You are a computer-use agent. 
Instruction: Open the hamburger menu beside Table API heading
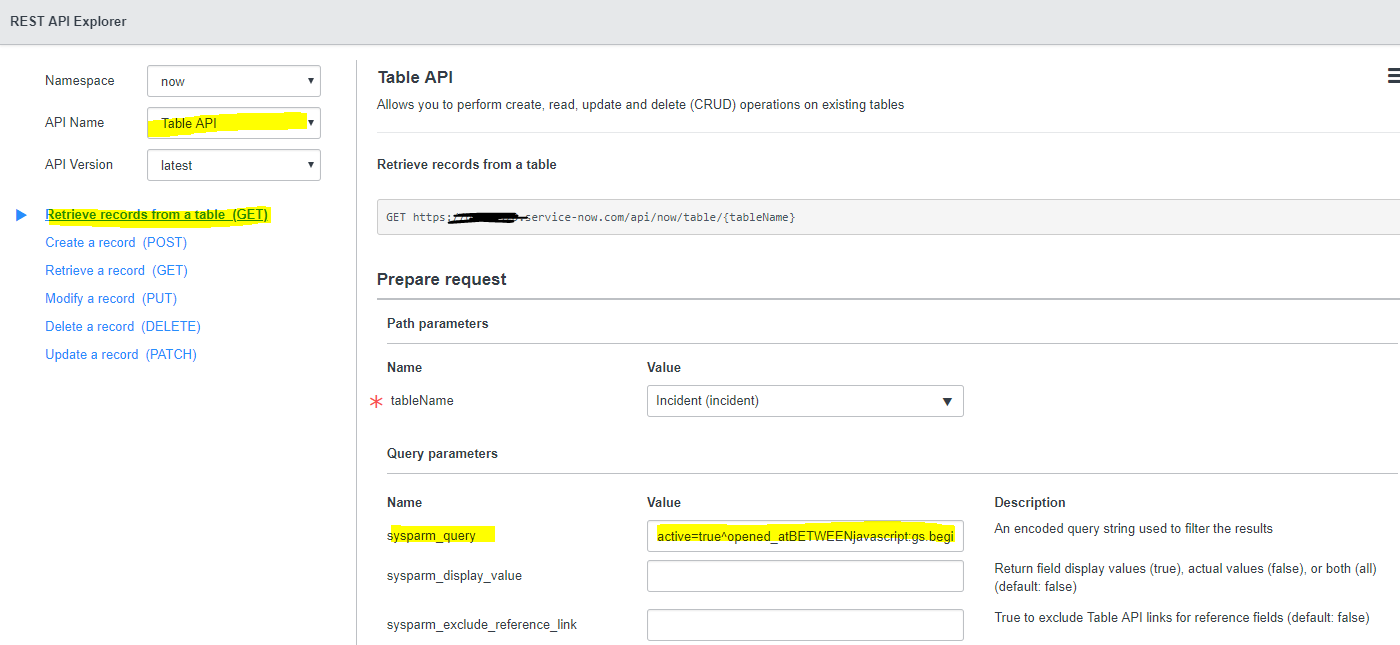[1393, 76]
